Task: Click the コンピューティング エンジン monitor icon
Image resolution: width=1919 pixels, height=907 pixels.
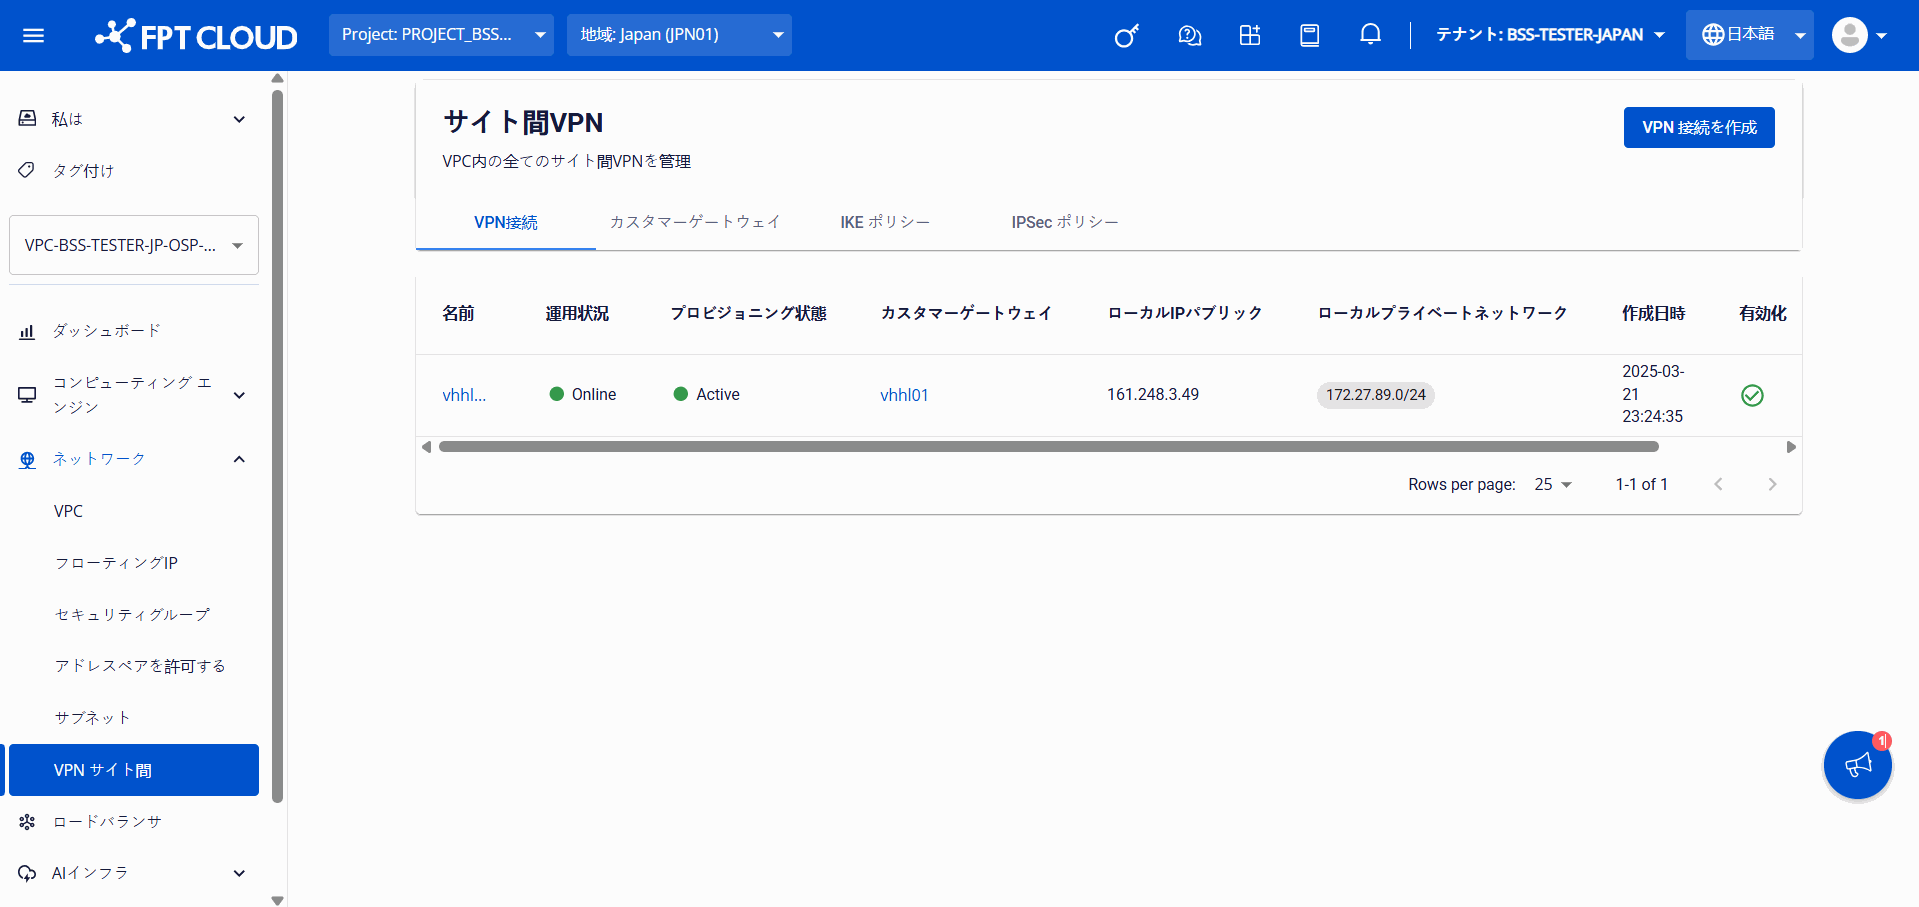Action: [x=27, y=395]
